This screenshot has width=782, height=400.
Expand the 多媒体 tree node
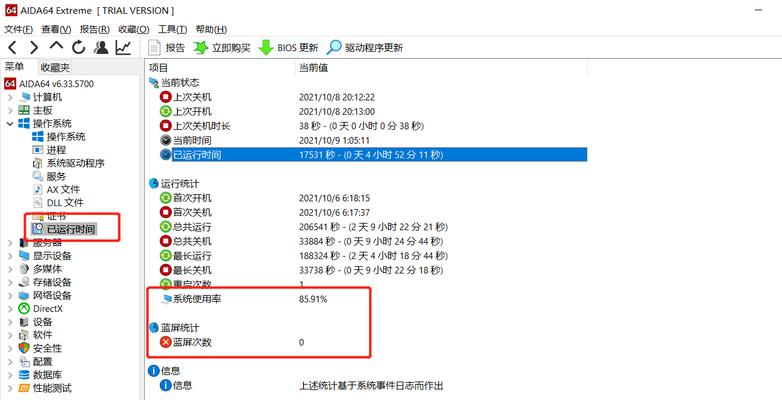tap(10, 269)
